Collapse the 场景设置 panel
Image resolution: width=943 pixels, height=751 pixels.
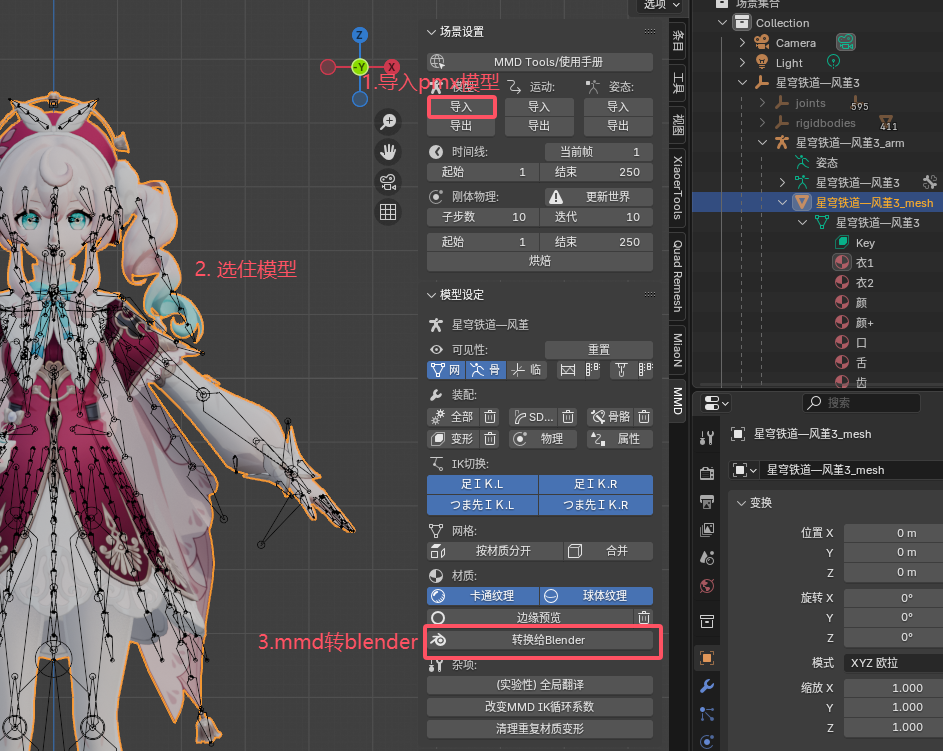click(431, 32)
